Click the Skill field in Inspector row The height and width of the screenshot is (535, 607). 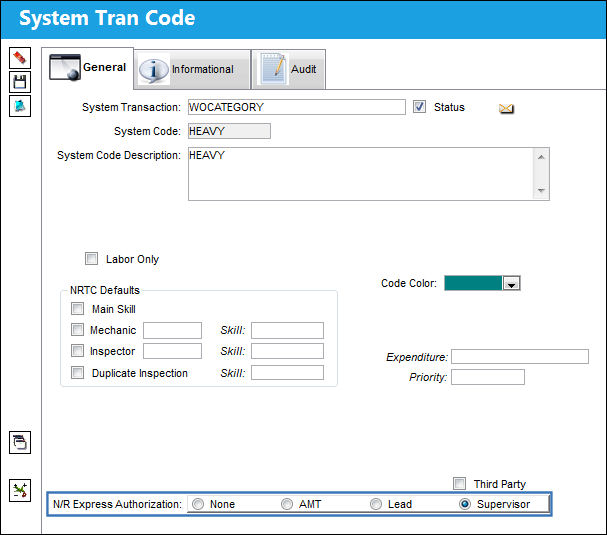tap(287, 351)
